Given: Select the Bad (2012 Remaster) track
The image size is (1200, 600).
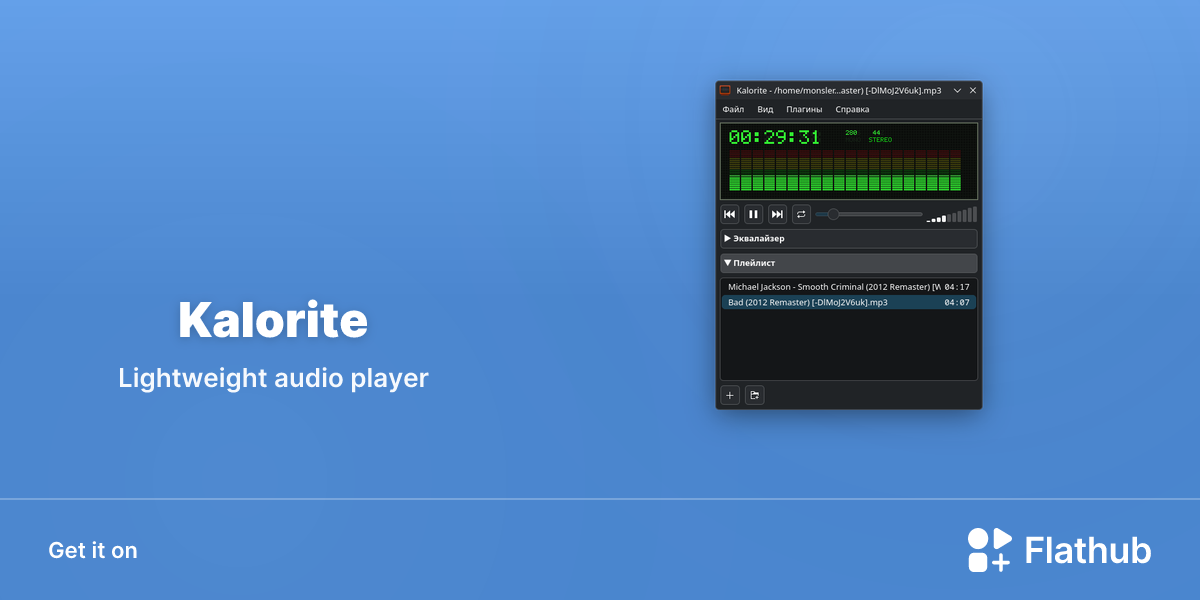Looking at the screenshot, I should click(849, 302).
